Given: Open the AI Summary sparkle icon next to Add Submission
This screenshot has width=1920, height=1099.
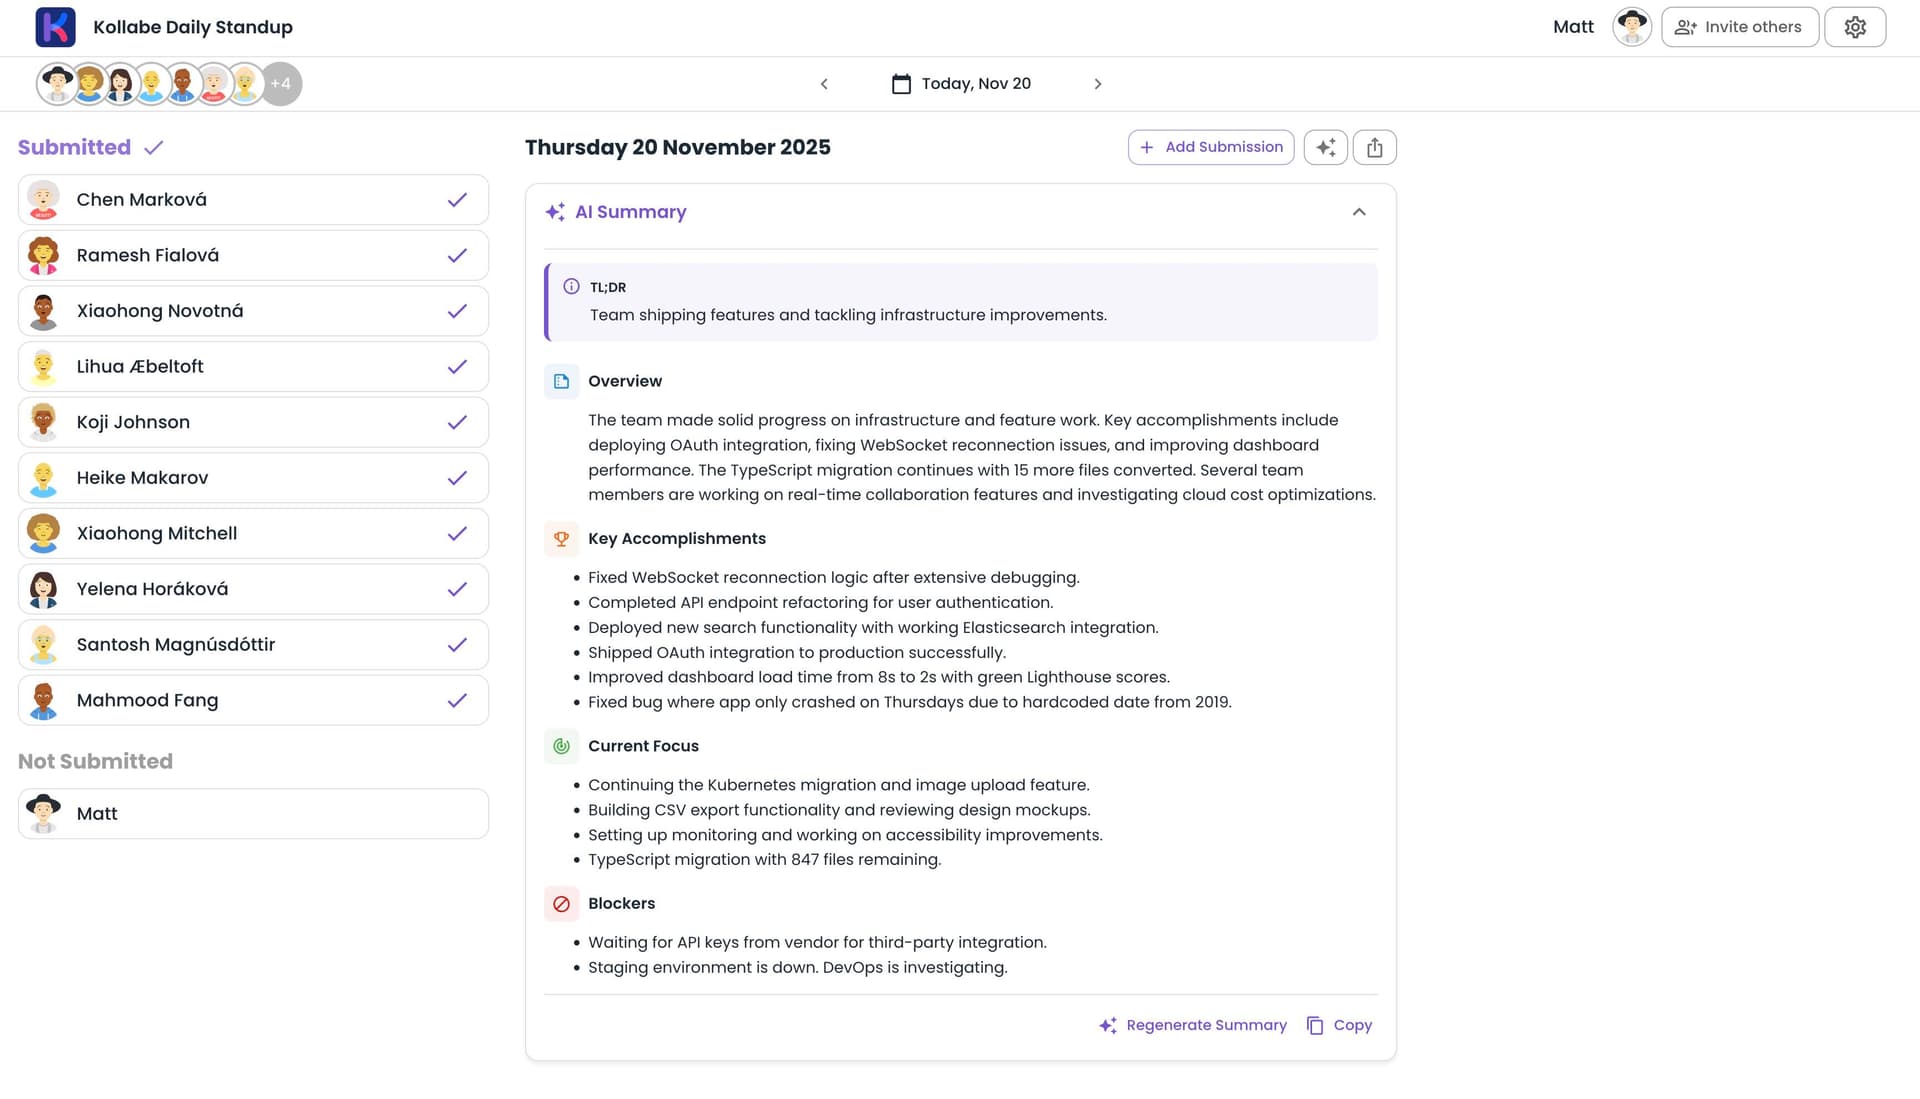Looking at the screenshot, I should (x=1325, y=147).
